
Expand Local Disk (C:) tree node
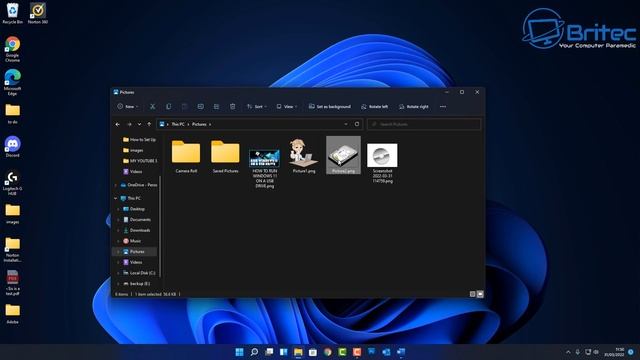tap(118, 273)
